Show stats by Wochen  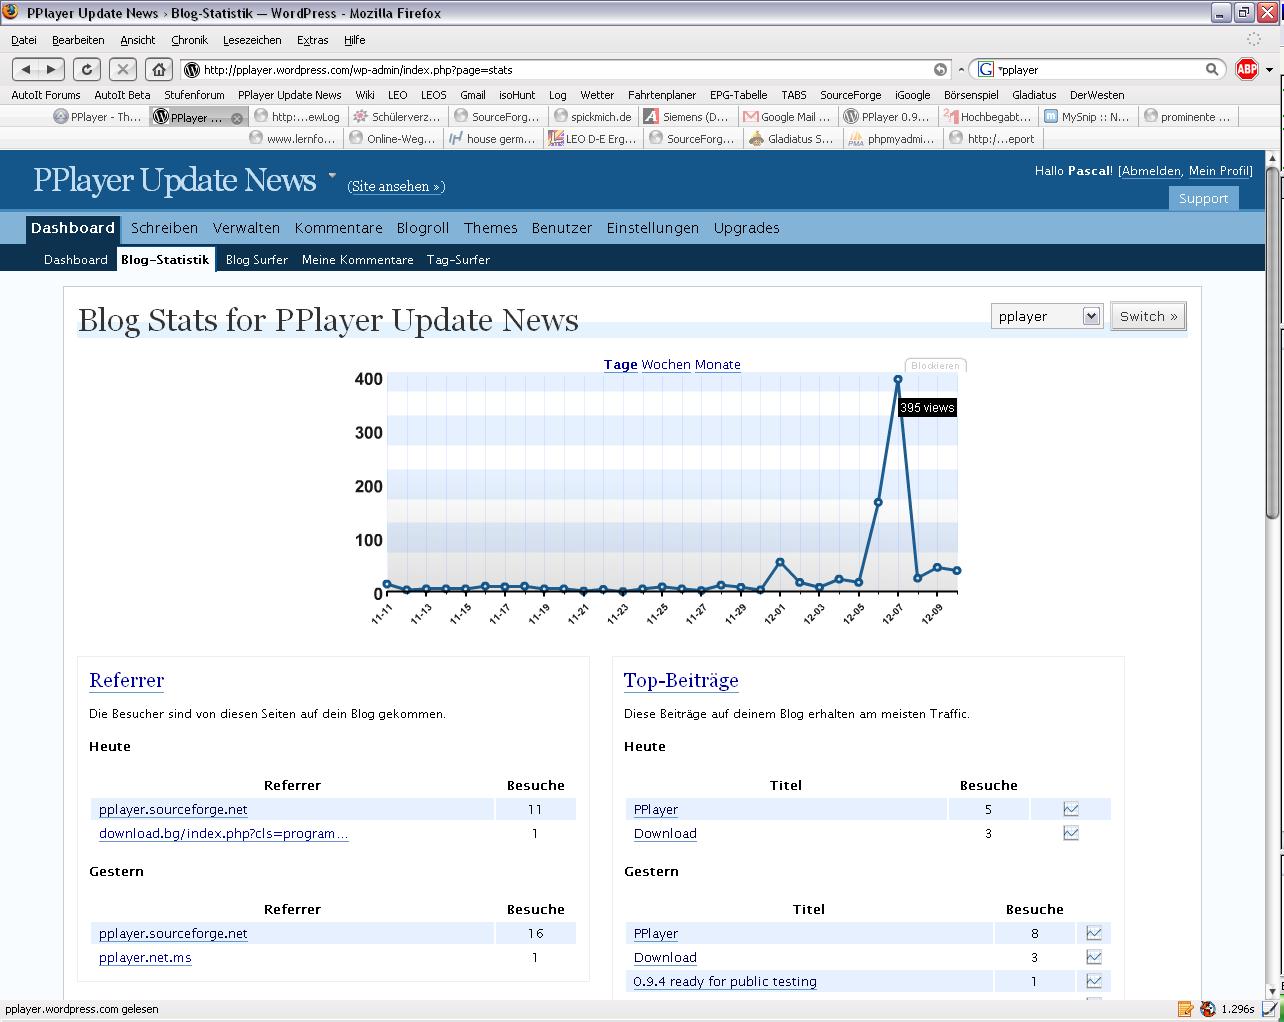point(666,365)
